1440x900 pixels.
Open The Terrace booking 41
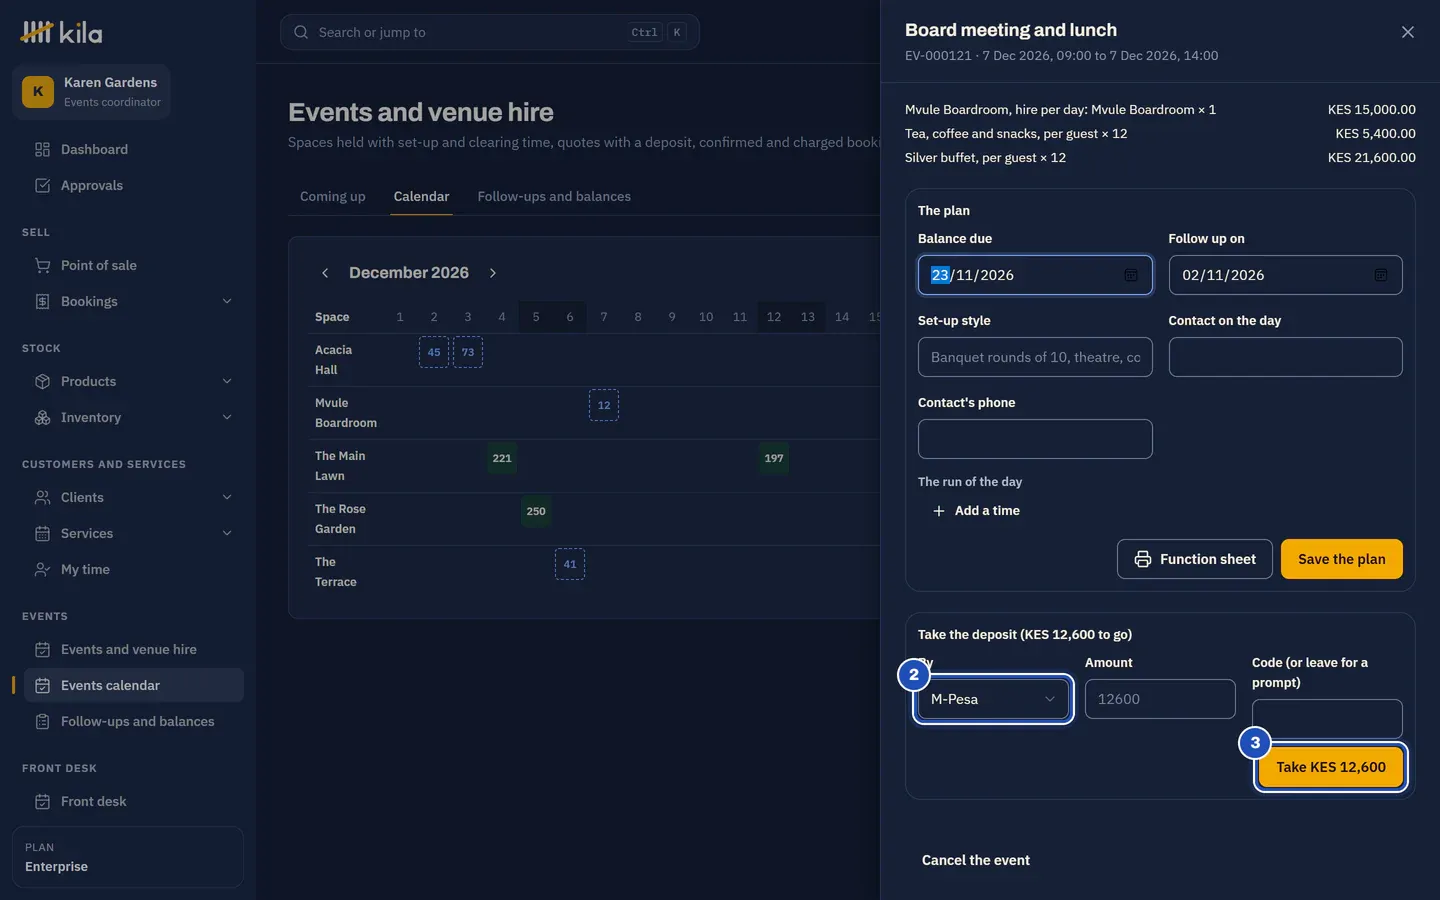[x=570, y=564]
